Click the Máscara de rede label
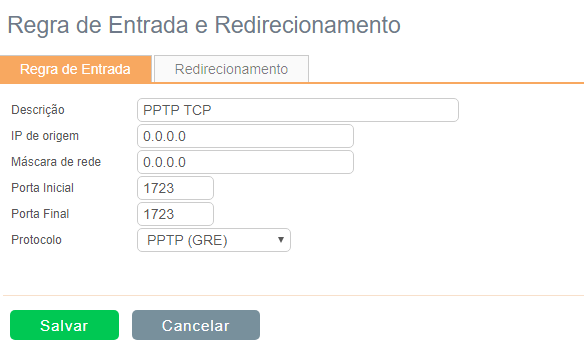This screenshot has width=584, height=361. click(56, 162)
